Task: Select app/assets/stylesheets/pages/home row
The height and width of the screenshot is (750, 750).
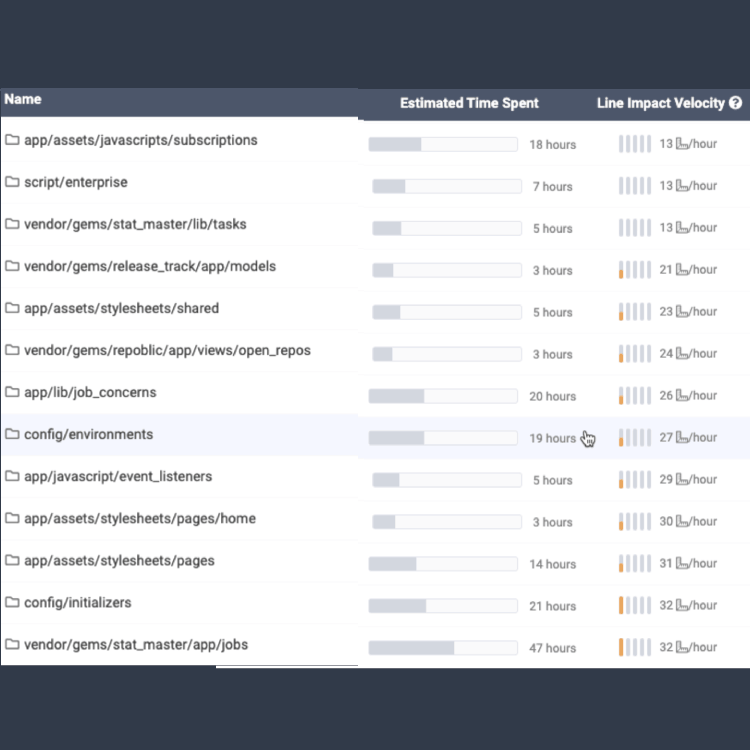Action: 139,518
